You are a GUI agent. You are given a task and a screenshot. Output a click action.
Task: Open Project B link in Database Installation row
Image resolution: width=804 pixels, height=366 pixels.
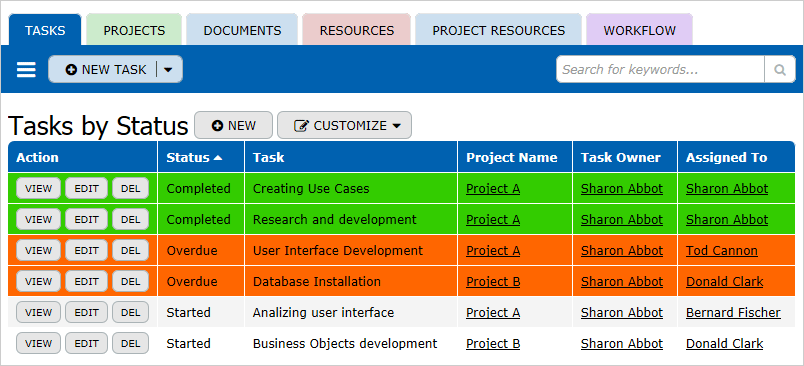(x=493, y=281)
